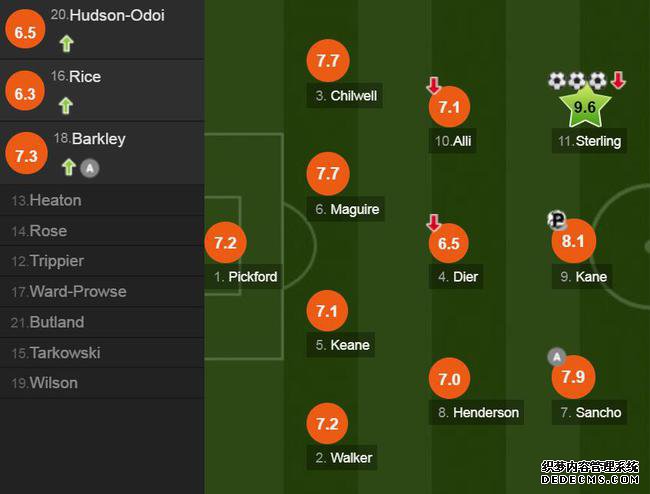This screenshot has height=494, width=650.
Task: Click Sterling's 9.6 star rating icon
Action: pyautogui.click(x=585, y=107)
